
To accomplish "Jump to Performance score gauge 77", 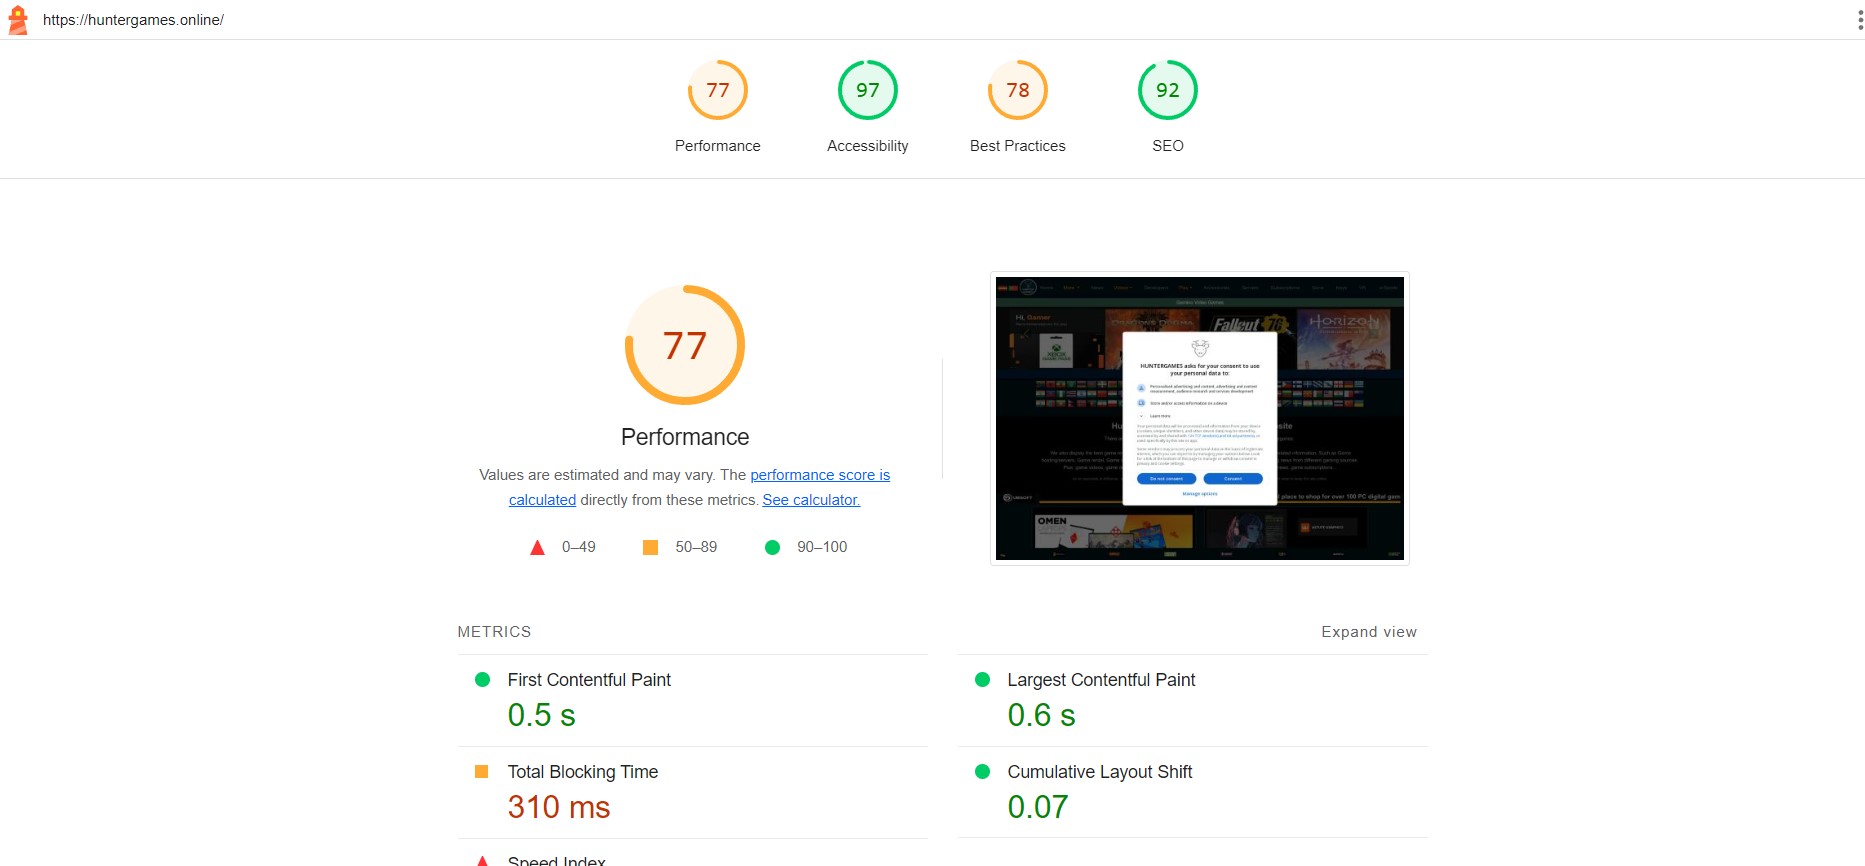I will [717, 90].
